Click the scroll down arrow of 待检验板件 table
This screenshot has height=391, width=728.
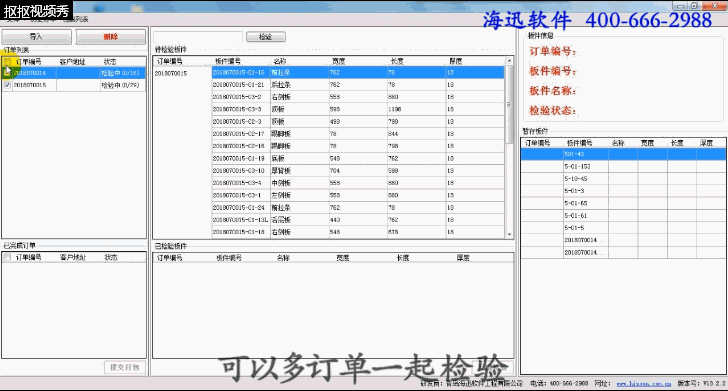(509, 235)
